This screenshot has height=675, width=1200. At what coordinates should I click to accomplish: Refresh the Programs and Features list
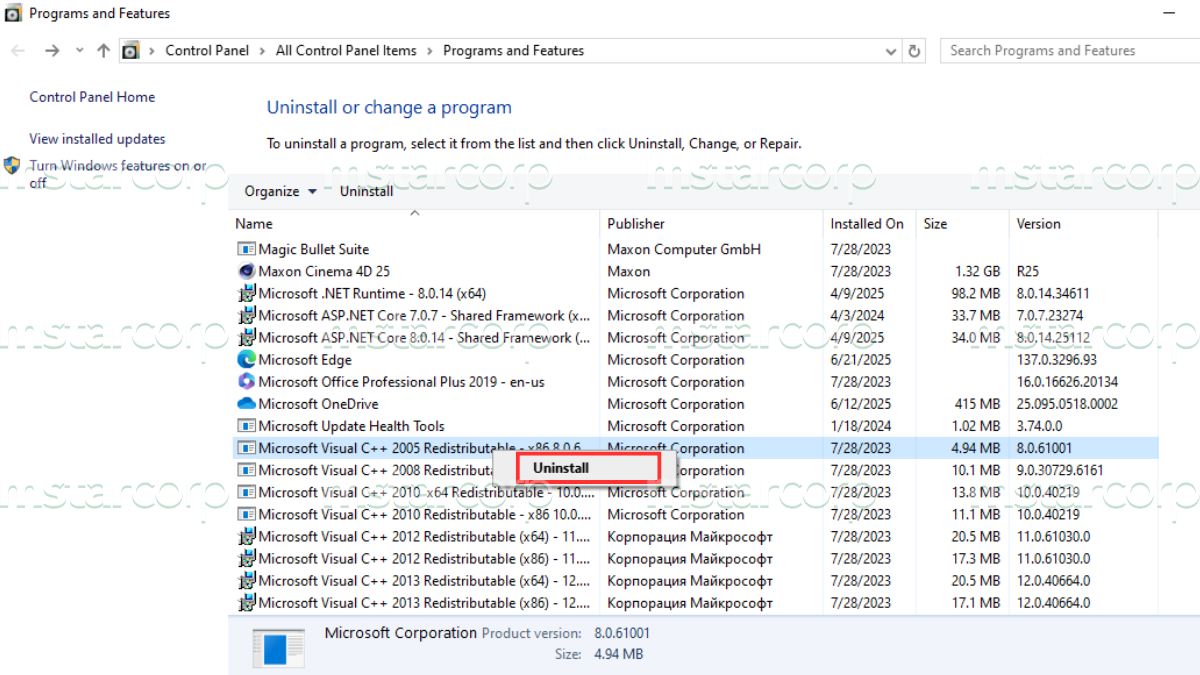tap(914, 51)
